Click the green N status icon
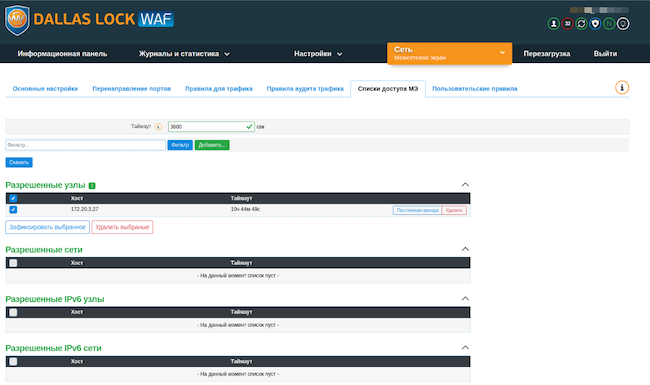Screen dimensions: 650x385 click(609, 24)
